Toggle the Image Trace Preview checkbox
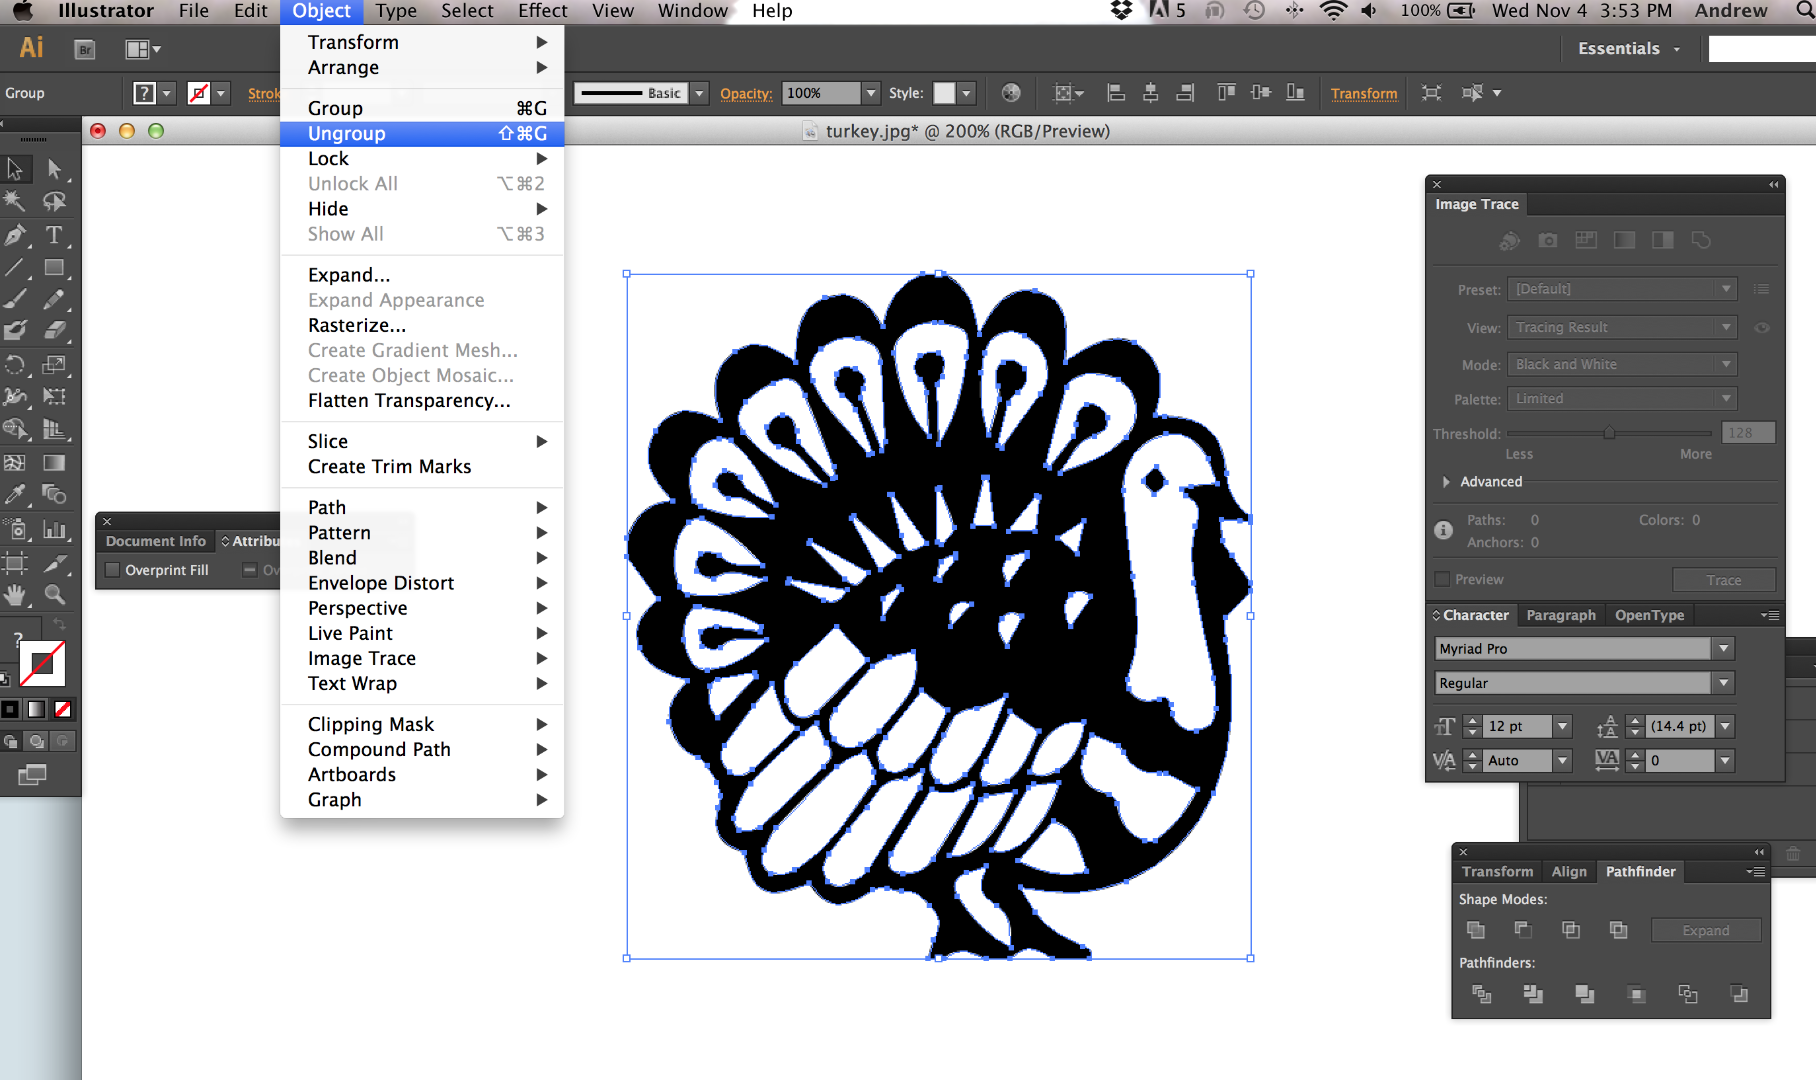Viewport: 1816px width, 1080px height. [1441, 578]
